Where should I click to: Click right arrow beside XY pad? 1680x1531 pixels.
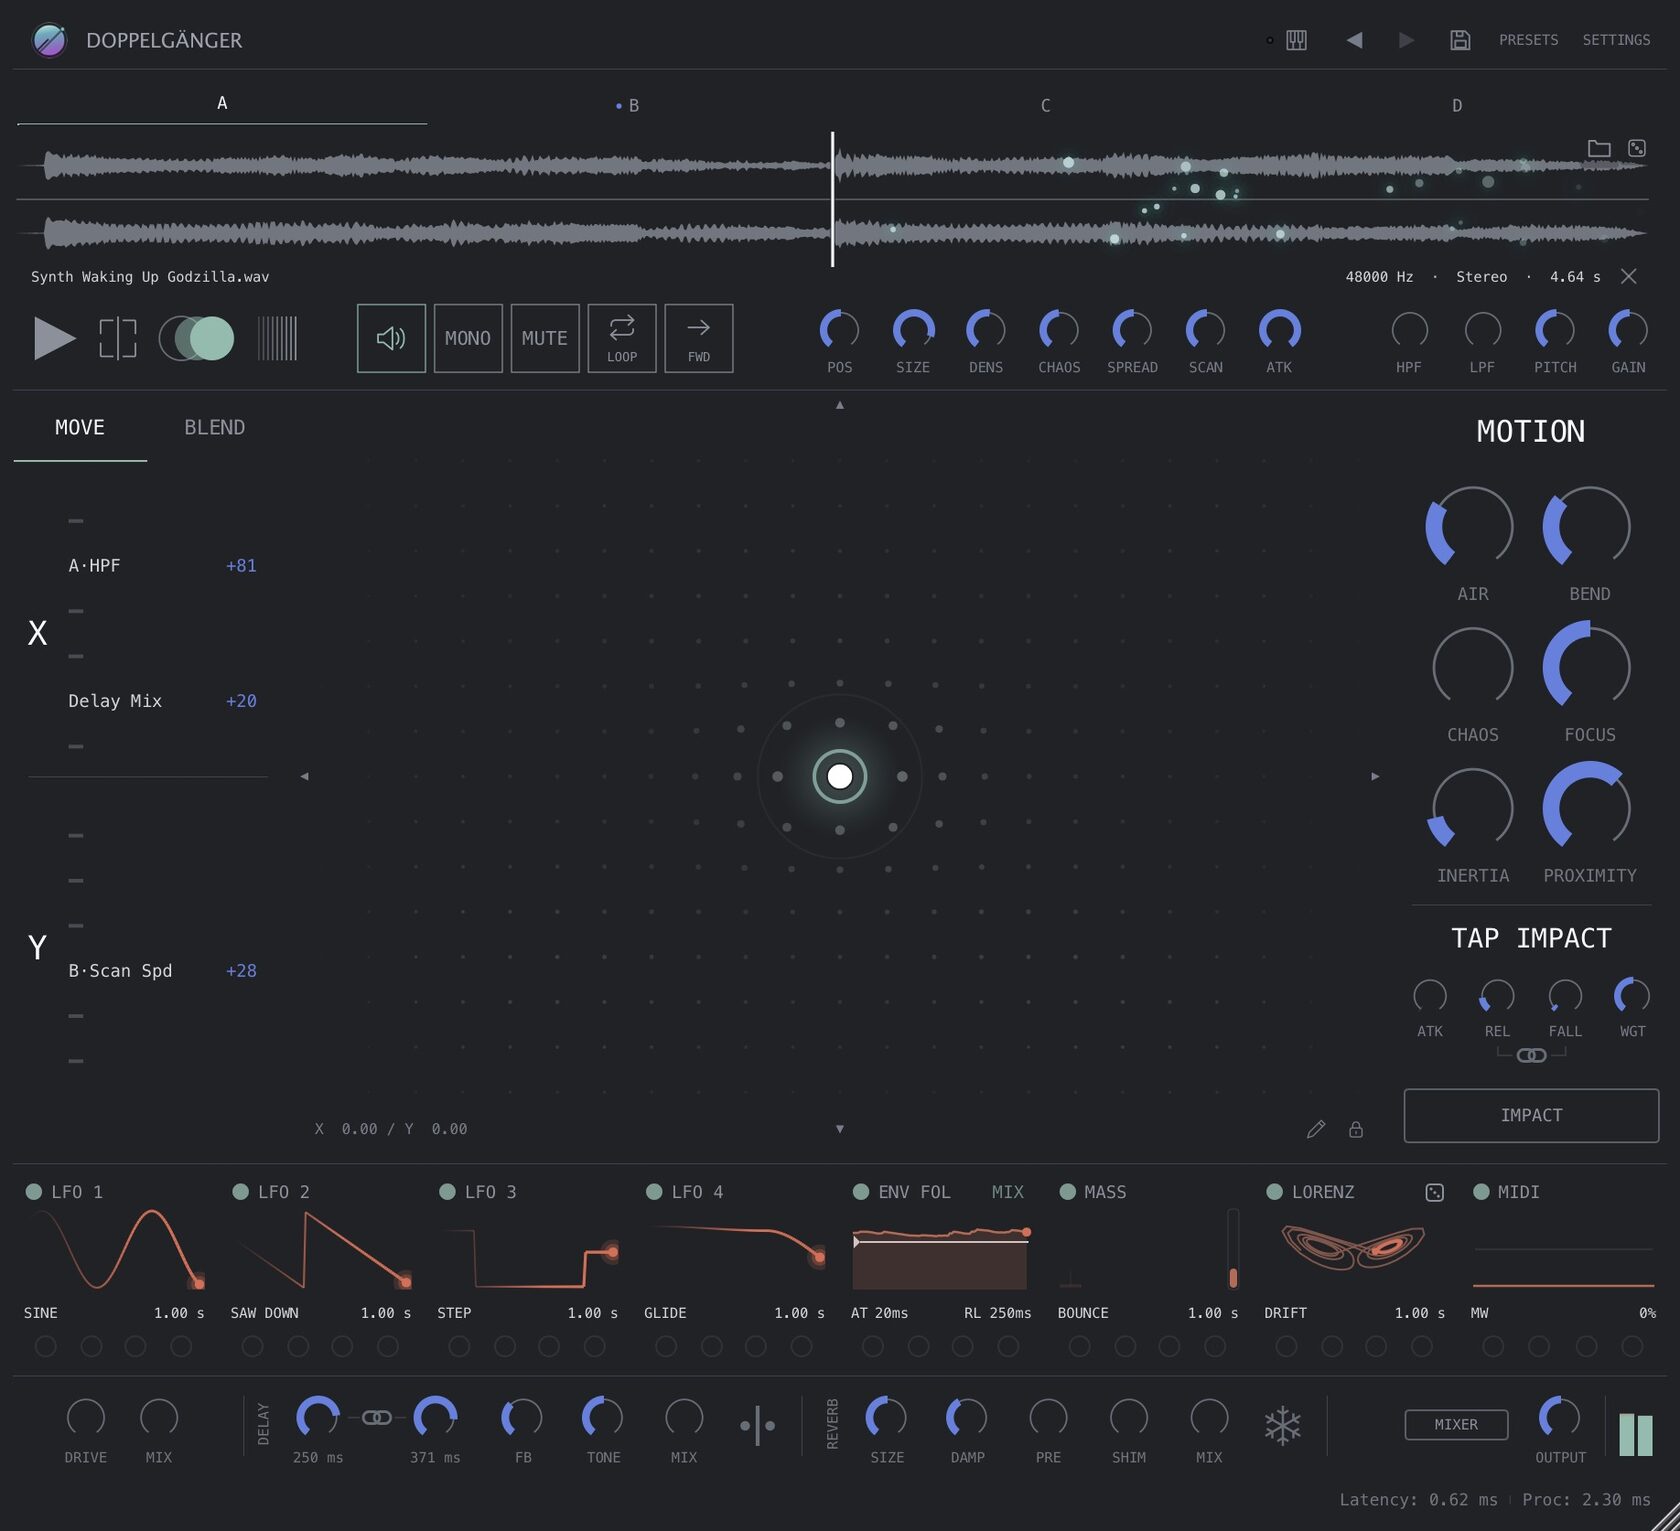point(1375,776)
